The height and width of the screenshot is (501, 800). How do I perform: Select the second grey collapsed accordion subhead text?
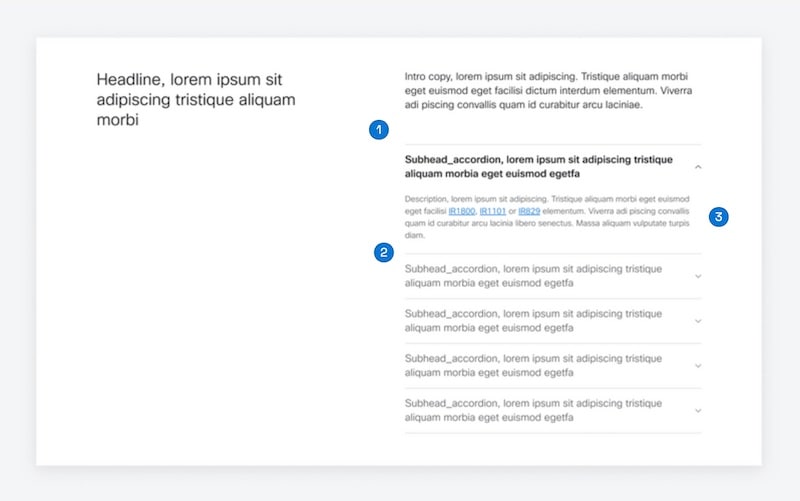533,320
